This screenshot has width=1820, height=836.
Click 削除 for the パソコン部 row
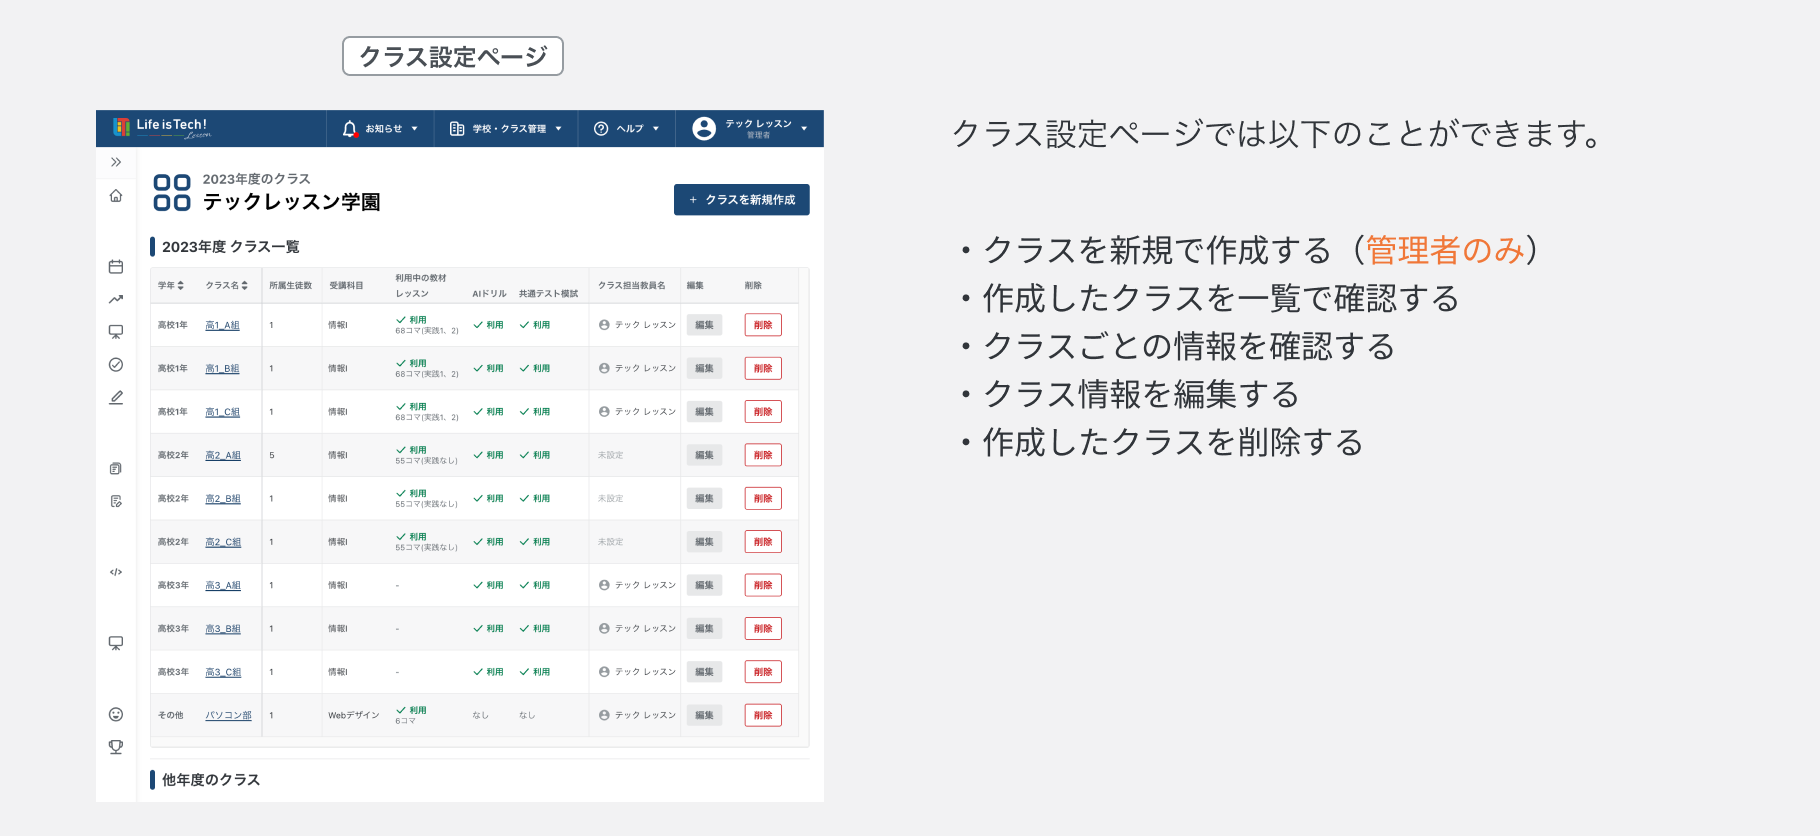pos(763,715)
